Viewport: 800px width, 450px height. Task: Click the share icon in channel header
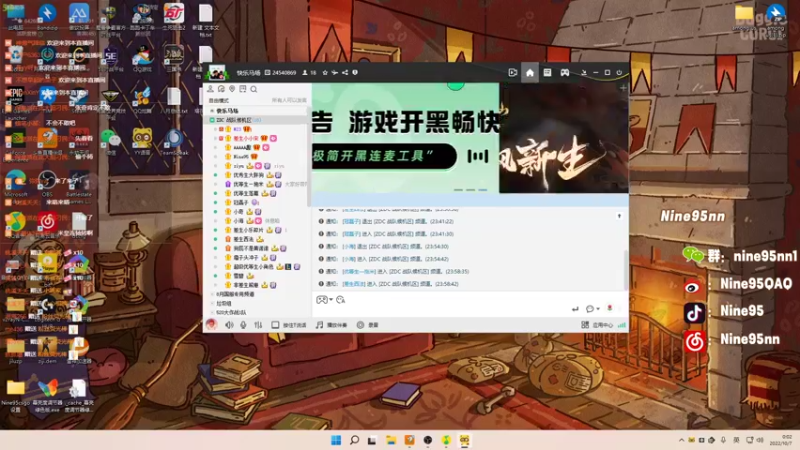(x=345, y=73)
